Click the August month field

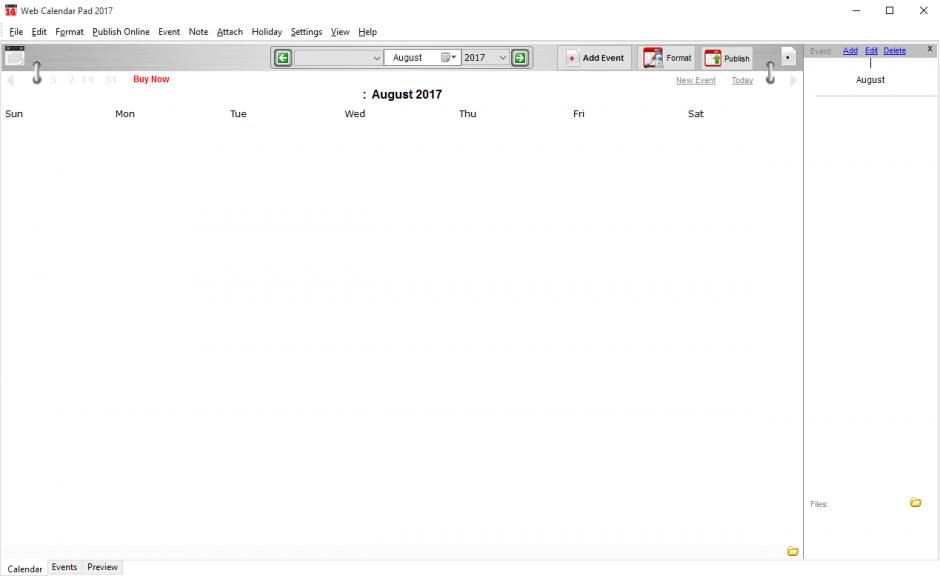[422, 58]
